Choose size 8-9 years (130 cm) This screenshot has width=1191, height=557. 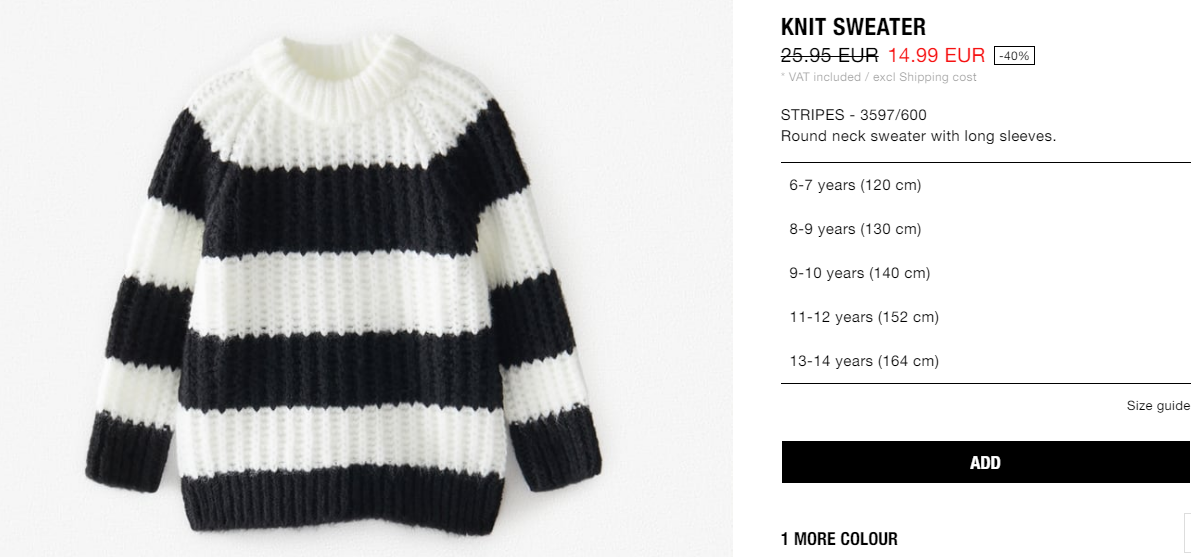[x=986, y=229]
